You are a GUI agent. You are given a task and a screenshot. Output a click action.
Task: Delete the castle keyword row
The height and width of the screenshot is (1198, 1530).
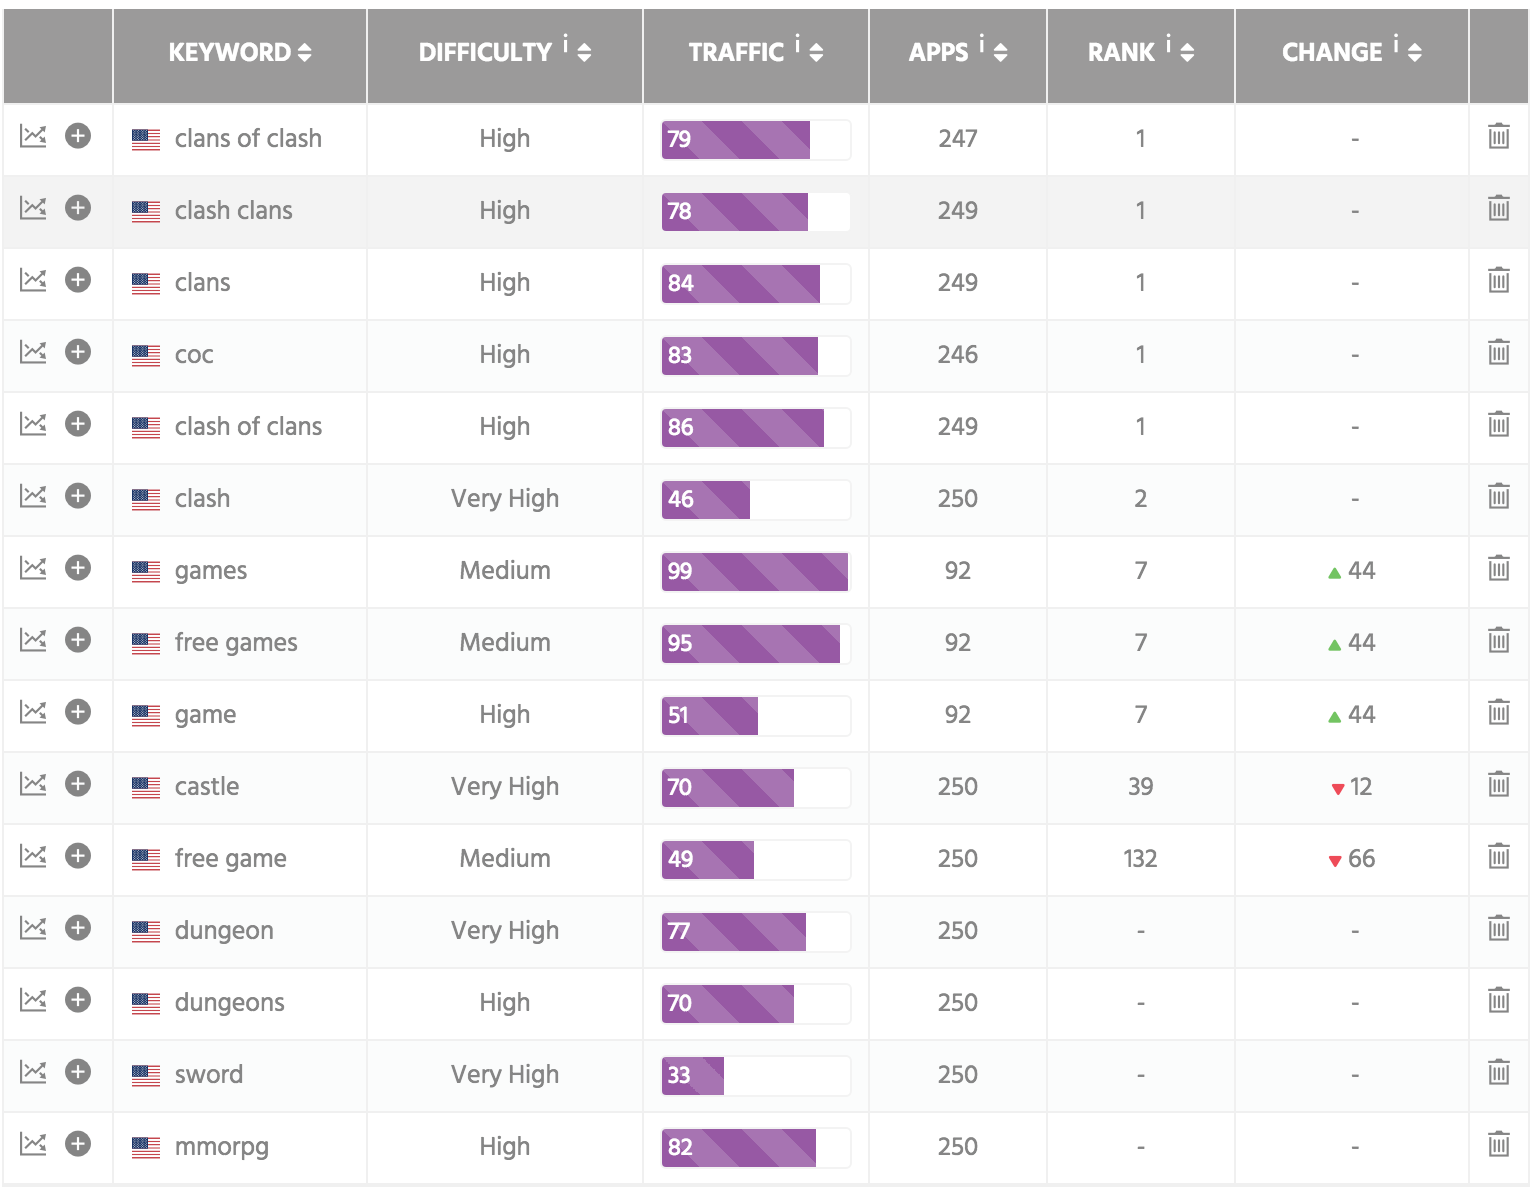tap(1498, 784)
